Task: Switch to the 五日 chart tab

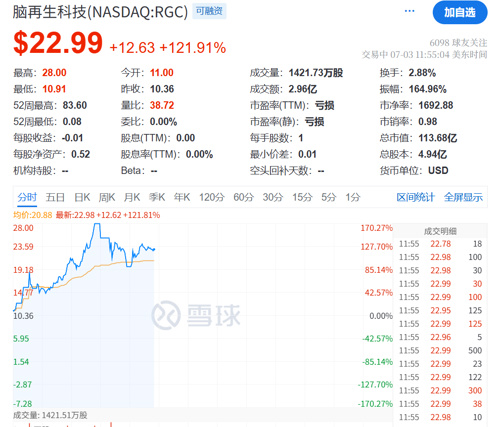Action: [x=55, y=197]
